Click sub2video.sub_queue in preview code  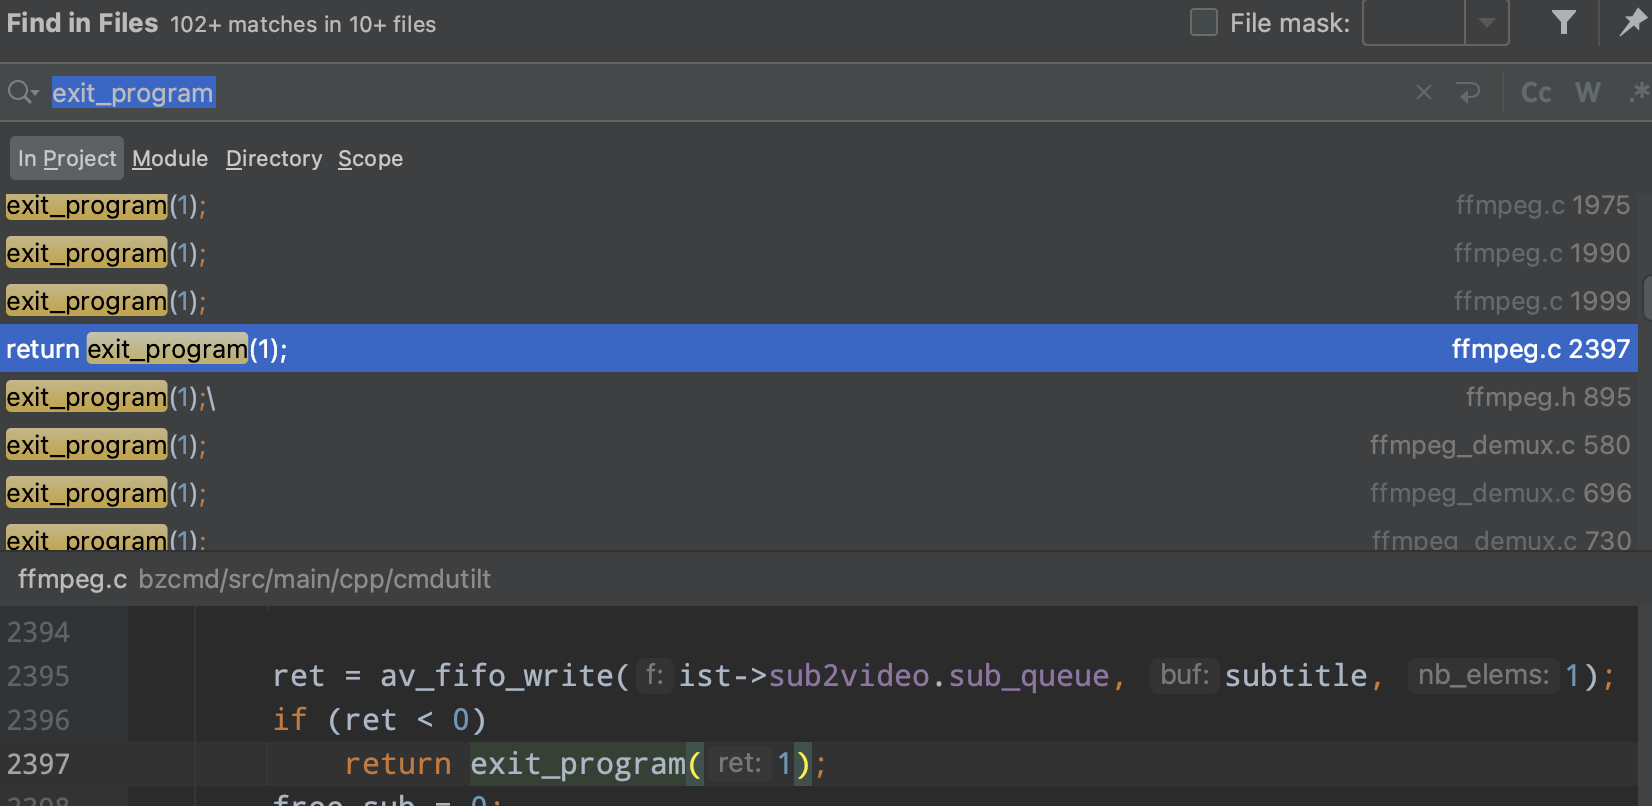point(938,676)
